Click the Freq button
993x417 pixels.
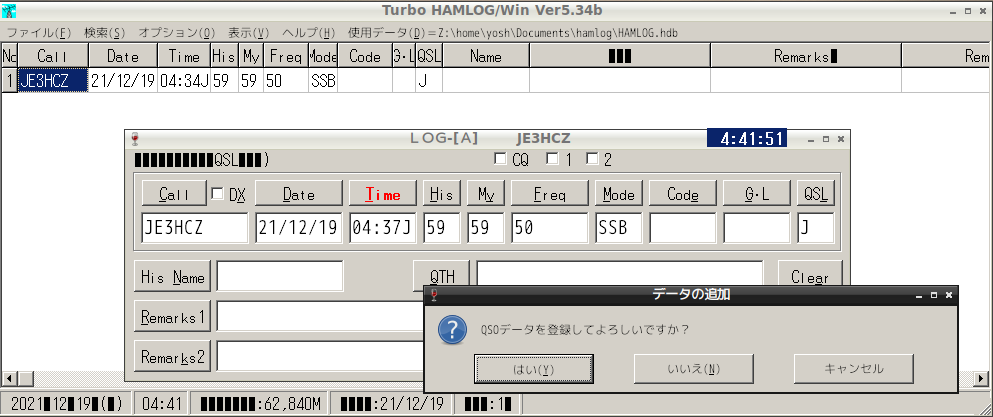click(x=550, y=193)
